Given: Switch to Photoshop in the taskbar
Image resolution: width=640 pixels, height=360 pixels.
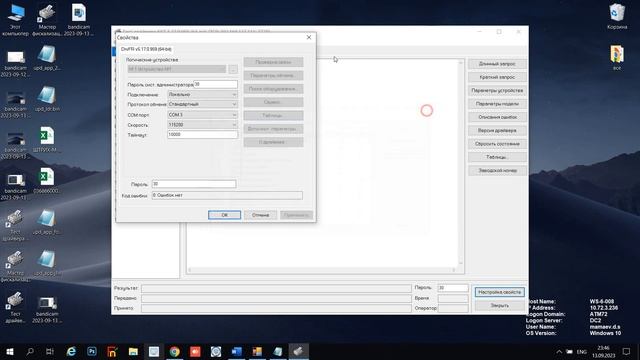Looking at the screenshot, I should (92, 351).
